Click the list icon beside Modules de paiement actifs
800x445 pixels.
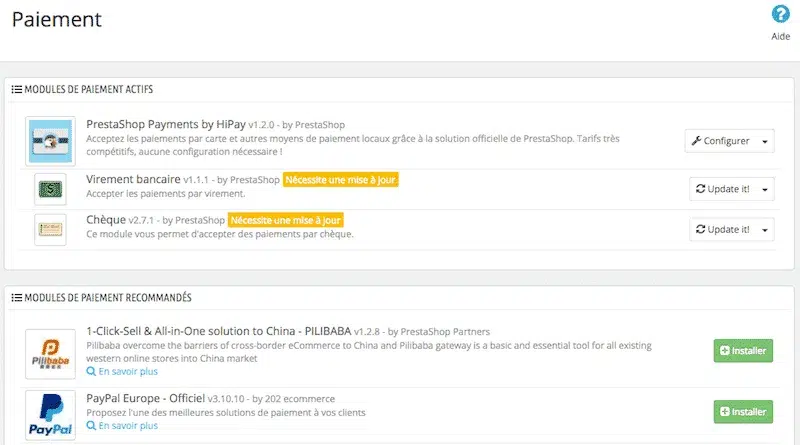[17, 90]
